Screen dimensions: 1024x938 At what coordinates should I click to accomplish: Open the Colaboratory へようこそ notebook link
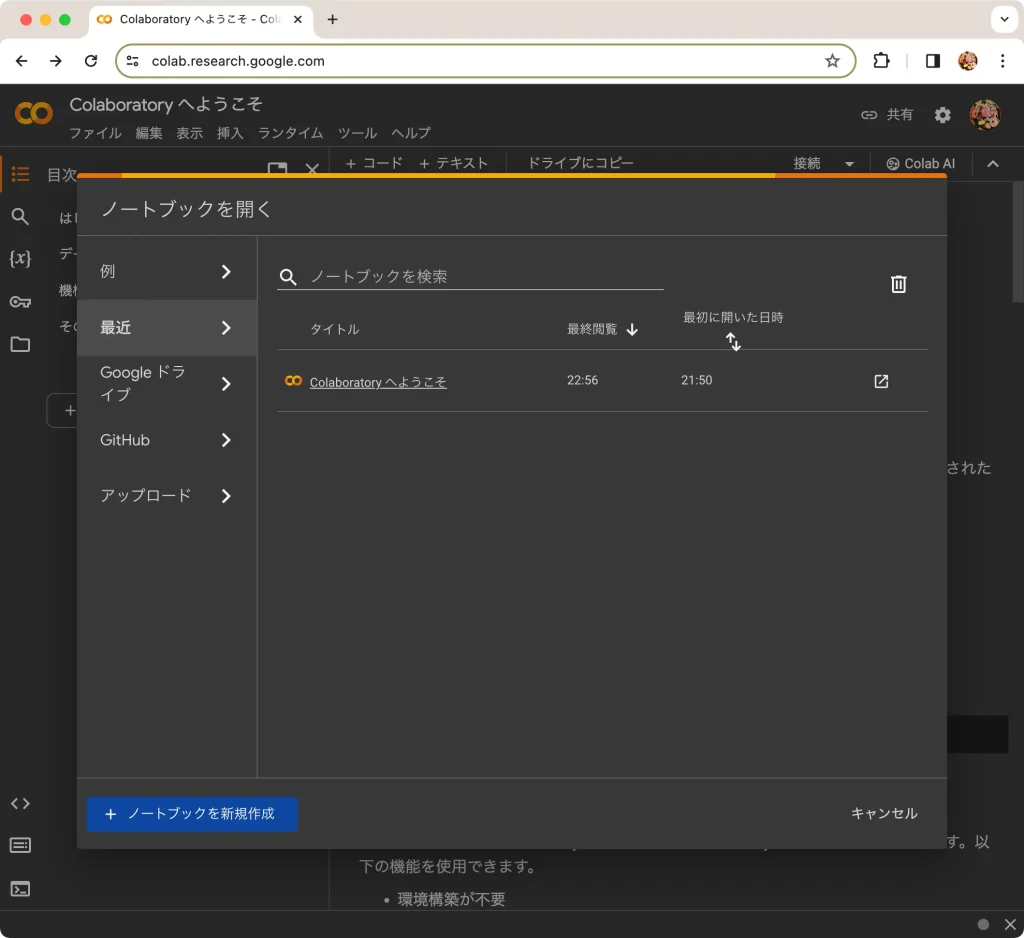pyautogui.click(x=378, y=382)
